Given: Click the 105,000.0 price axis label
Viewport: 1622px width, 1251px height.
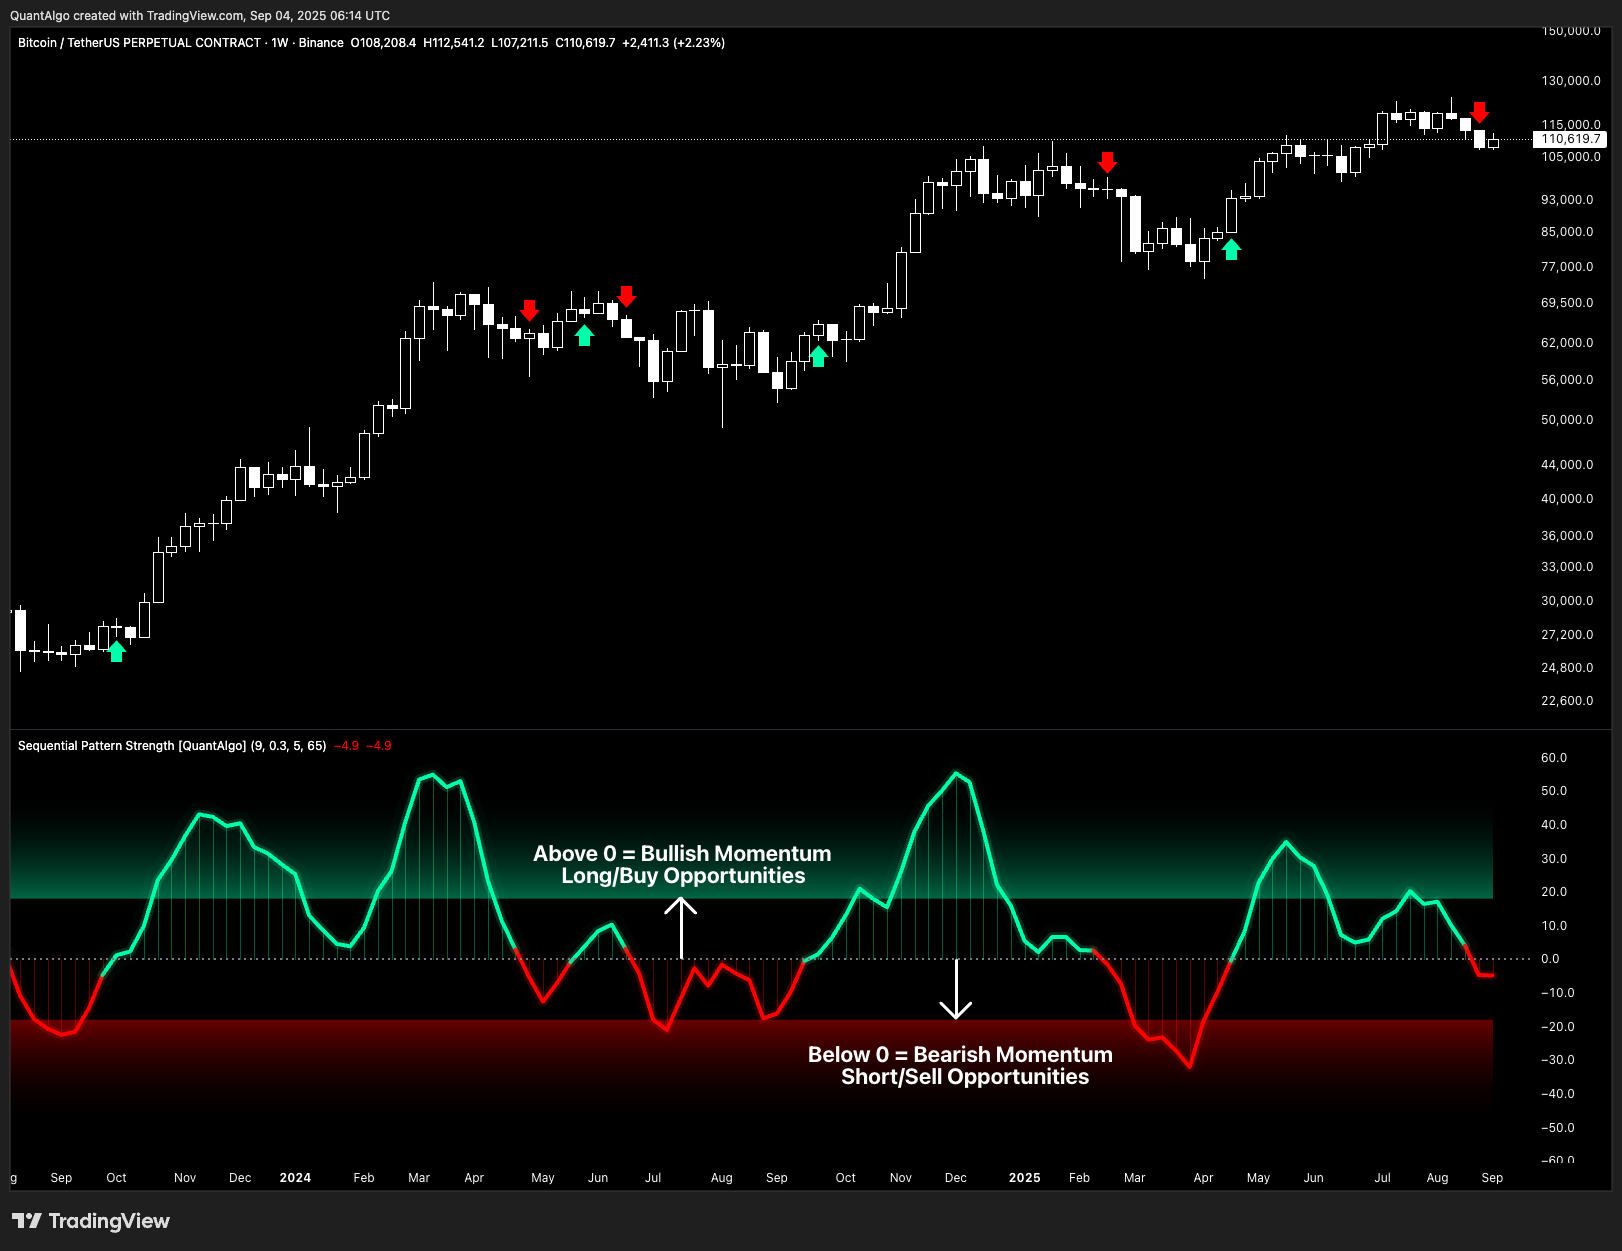Looking at the screenshot, I should 1571,157.
